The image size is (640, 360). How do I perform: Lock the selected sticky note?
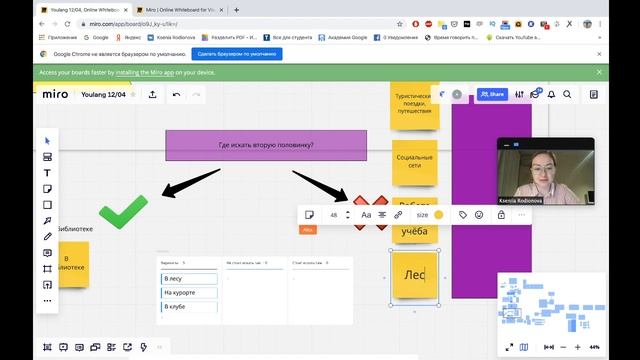point(501,215)
